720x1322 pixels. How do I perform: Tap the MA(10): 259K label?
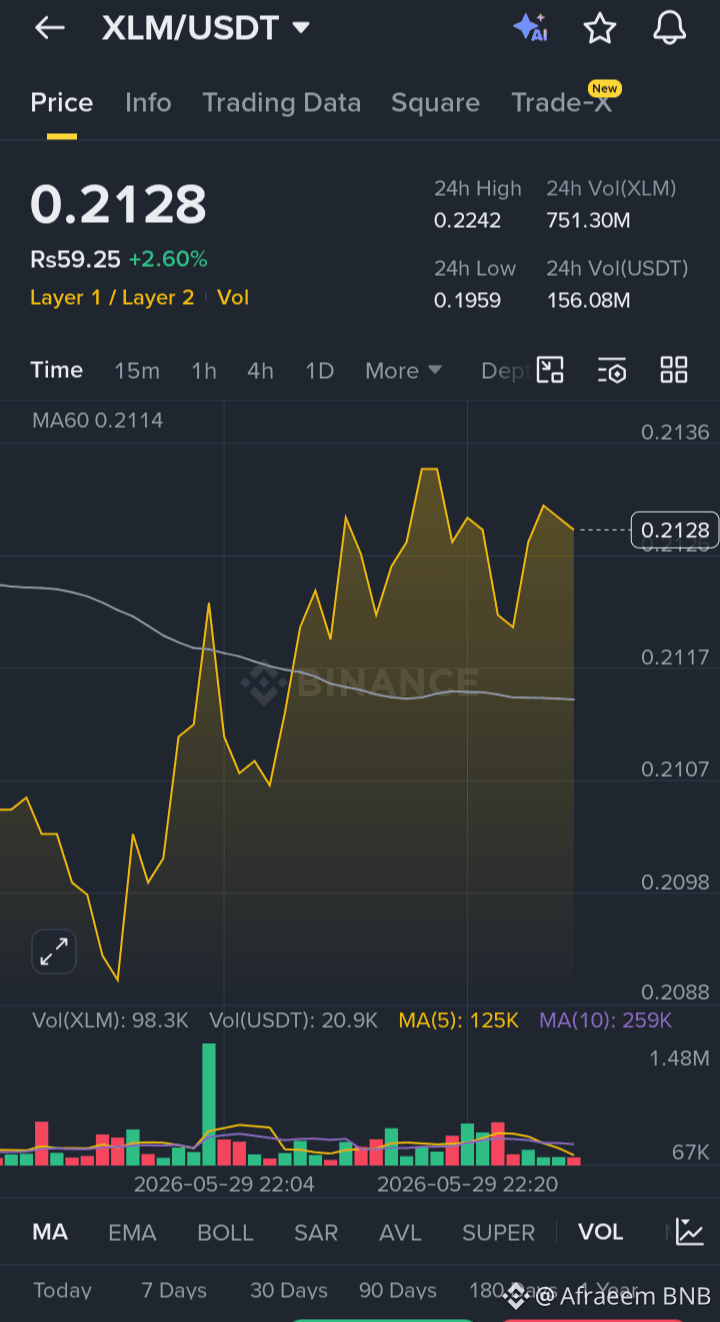click(605, 1021)
